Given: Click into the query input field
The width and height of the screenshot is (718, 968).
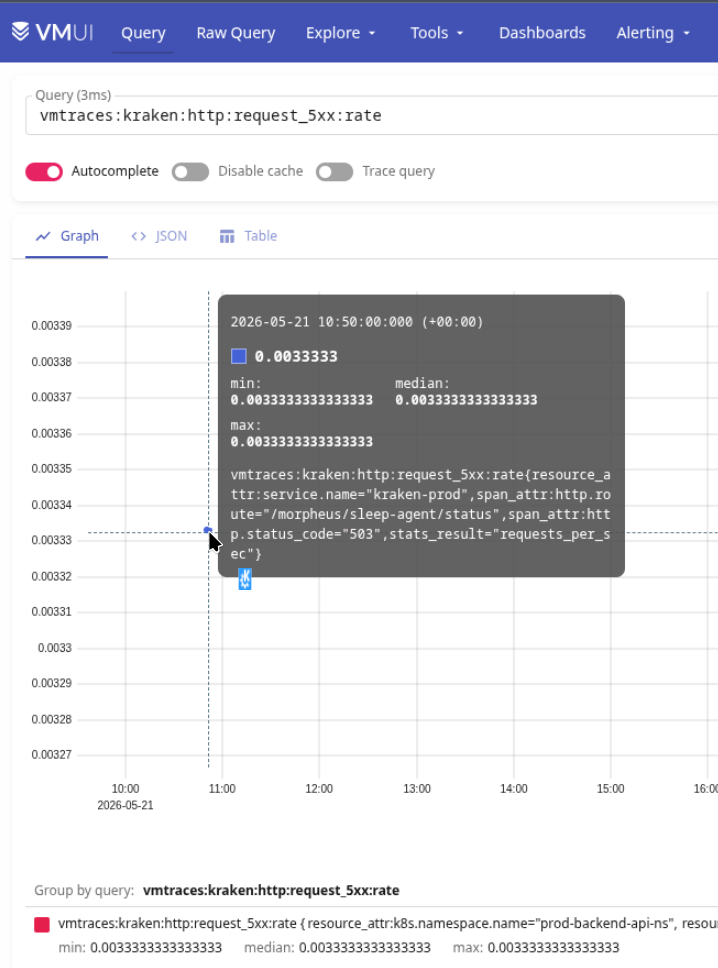Looking at the screenshot, I should (x=372, y=115).
